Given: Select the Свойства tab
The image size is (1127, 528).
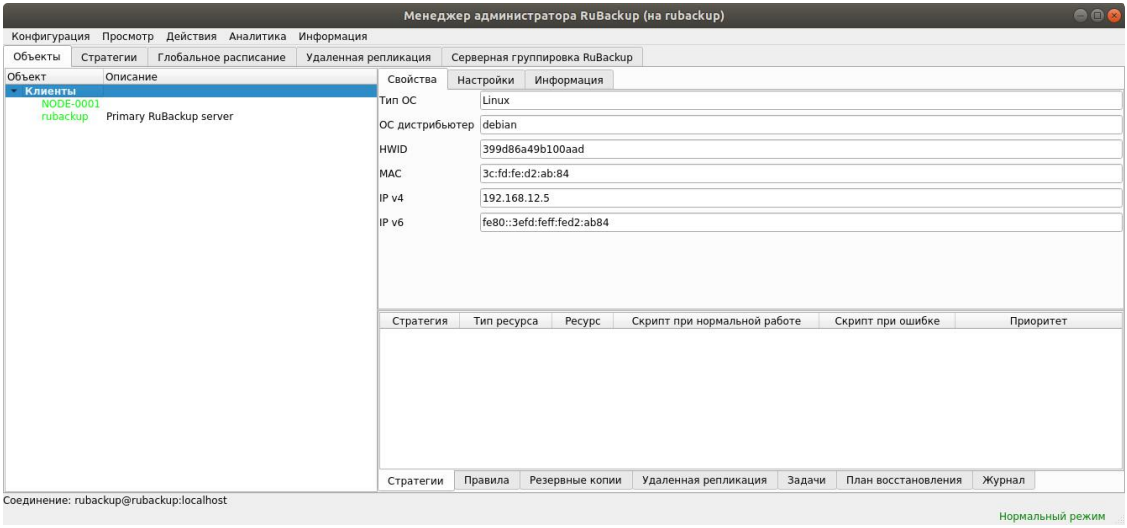Looking at the screenshot, I should pos(412,80).
